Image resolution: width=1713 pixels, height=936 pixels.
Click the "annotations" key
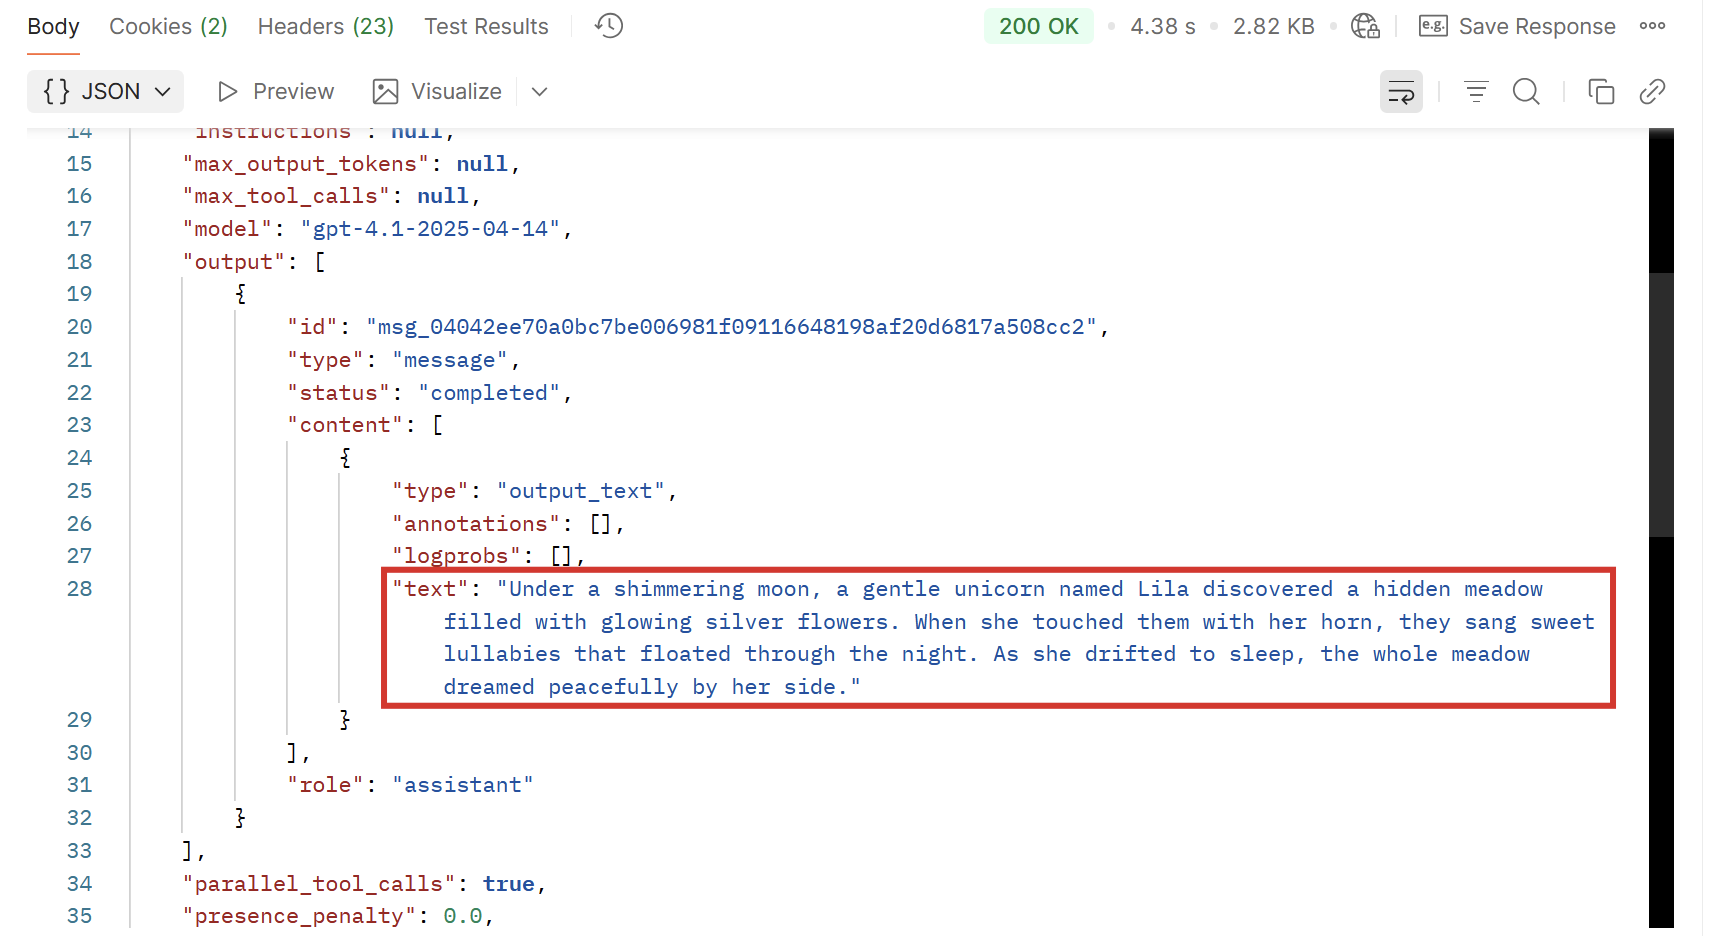[x=476, y=524]
